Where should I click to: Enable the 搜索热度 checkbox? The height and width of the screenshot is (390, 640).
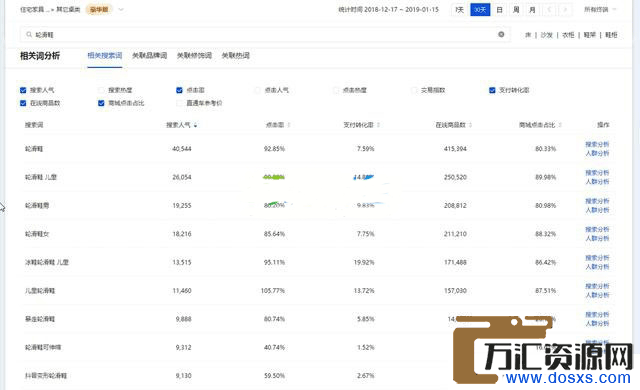(101, 90)
